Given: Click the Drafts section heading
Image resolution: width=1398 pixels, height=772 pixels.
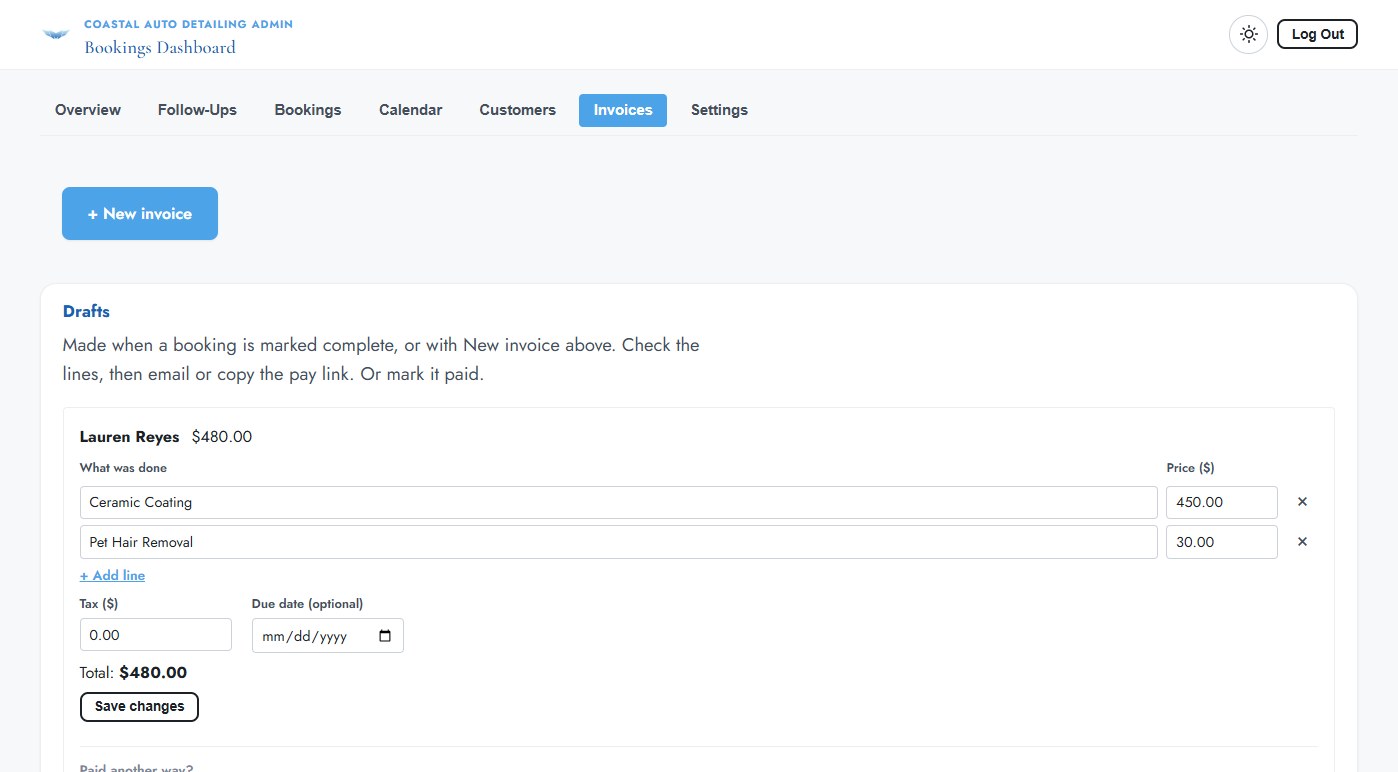Looking at the screenshot, I should [x=86, y=311].
